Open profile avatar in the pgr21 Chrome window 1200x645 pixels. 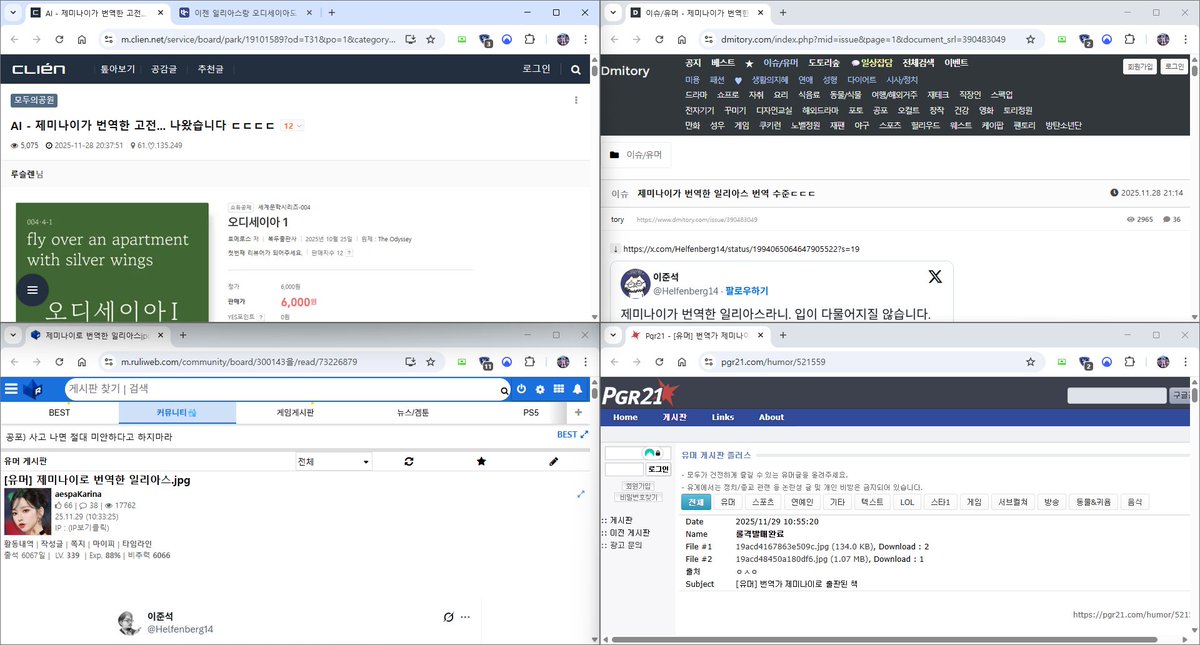tap(1165, 361)
